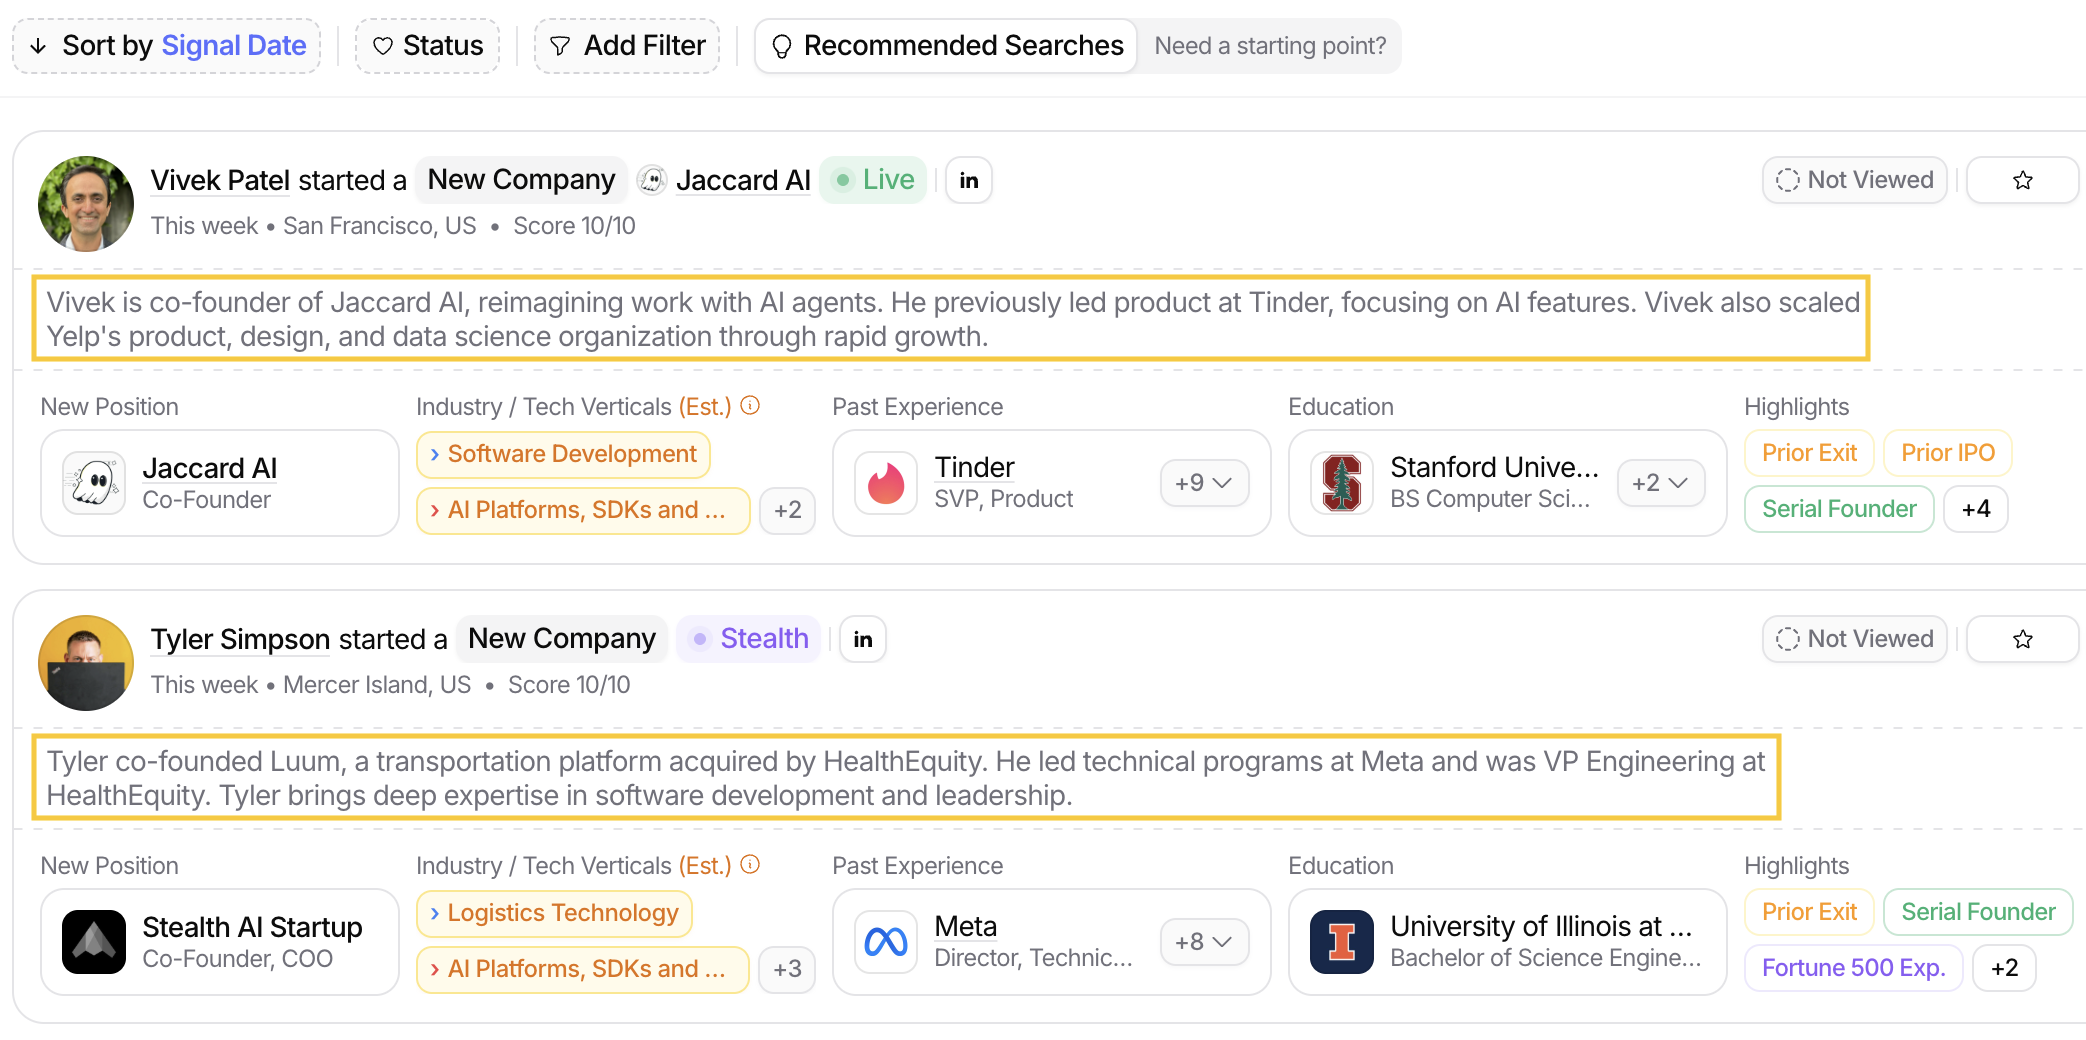Expand the +9 past experience dropdown

click(1204, 483)
